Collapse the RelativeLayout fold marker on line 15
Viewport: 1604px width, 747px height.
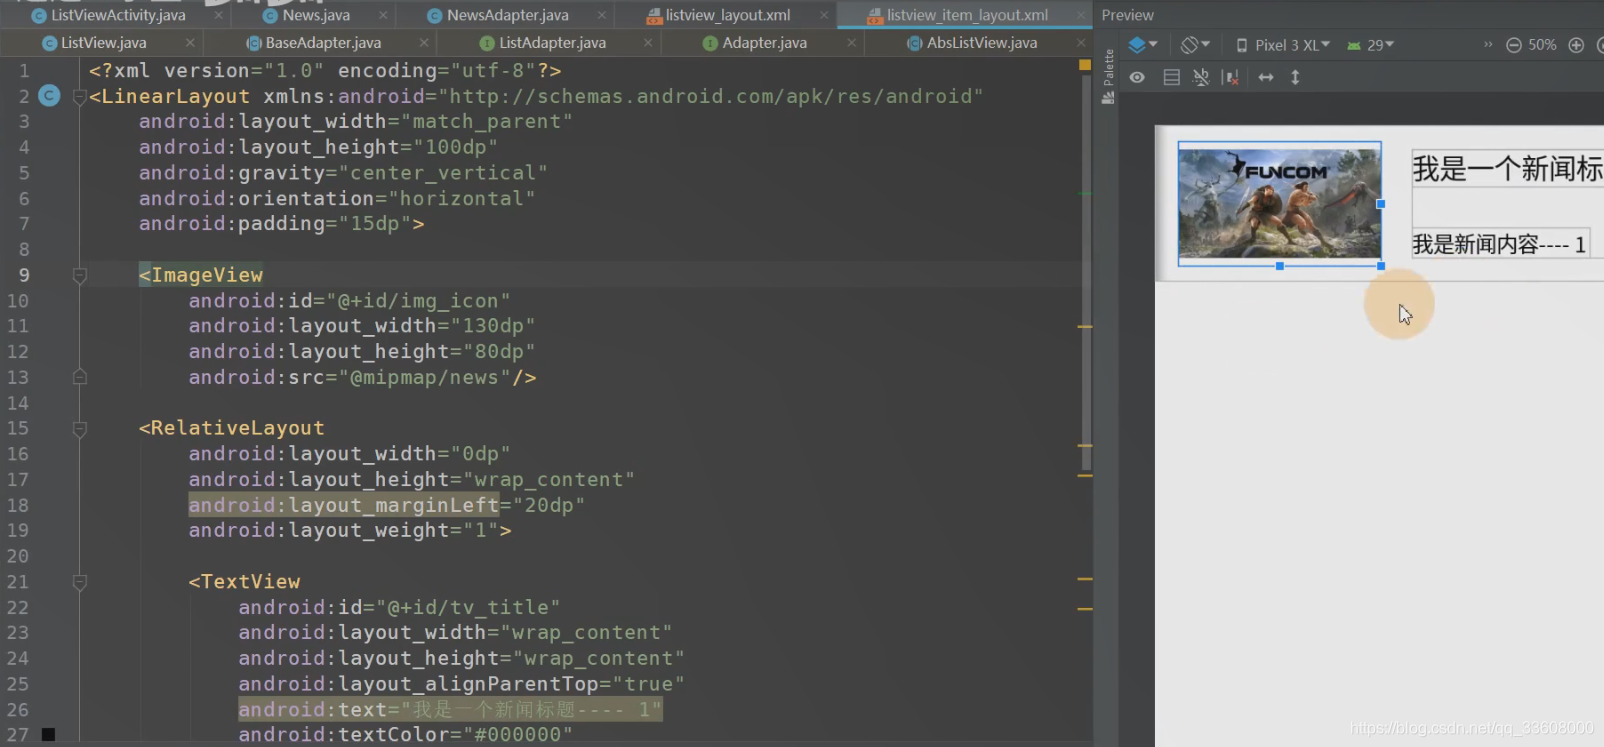(x=80, y=428)
